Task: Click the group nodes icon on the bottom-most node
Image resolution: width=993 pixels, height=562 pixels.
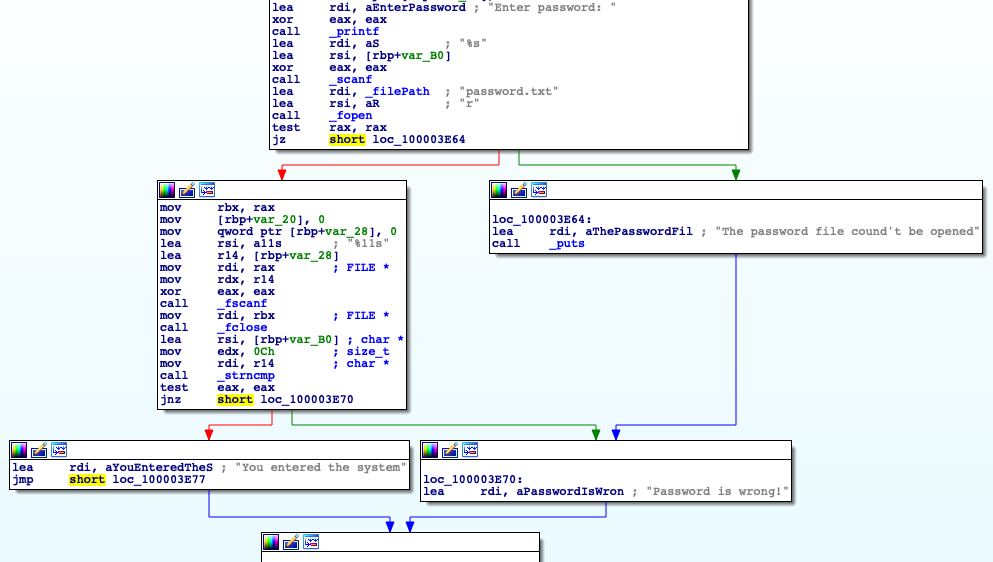Action: (x=311, y=542)
